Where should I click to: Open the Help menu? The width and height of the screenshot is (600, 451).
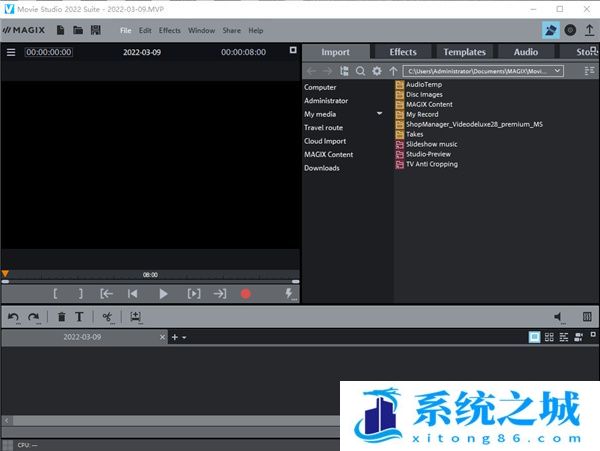coord(256,30)
